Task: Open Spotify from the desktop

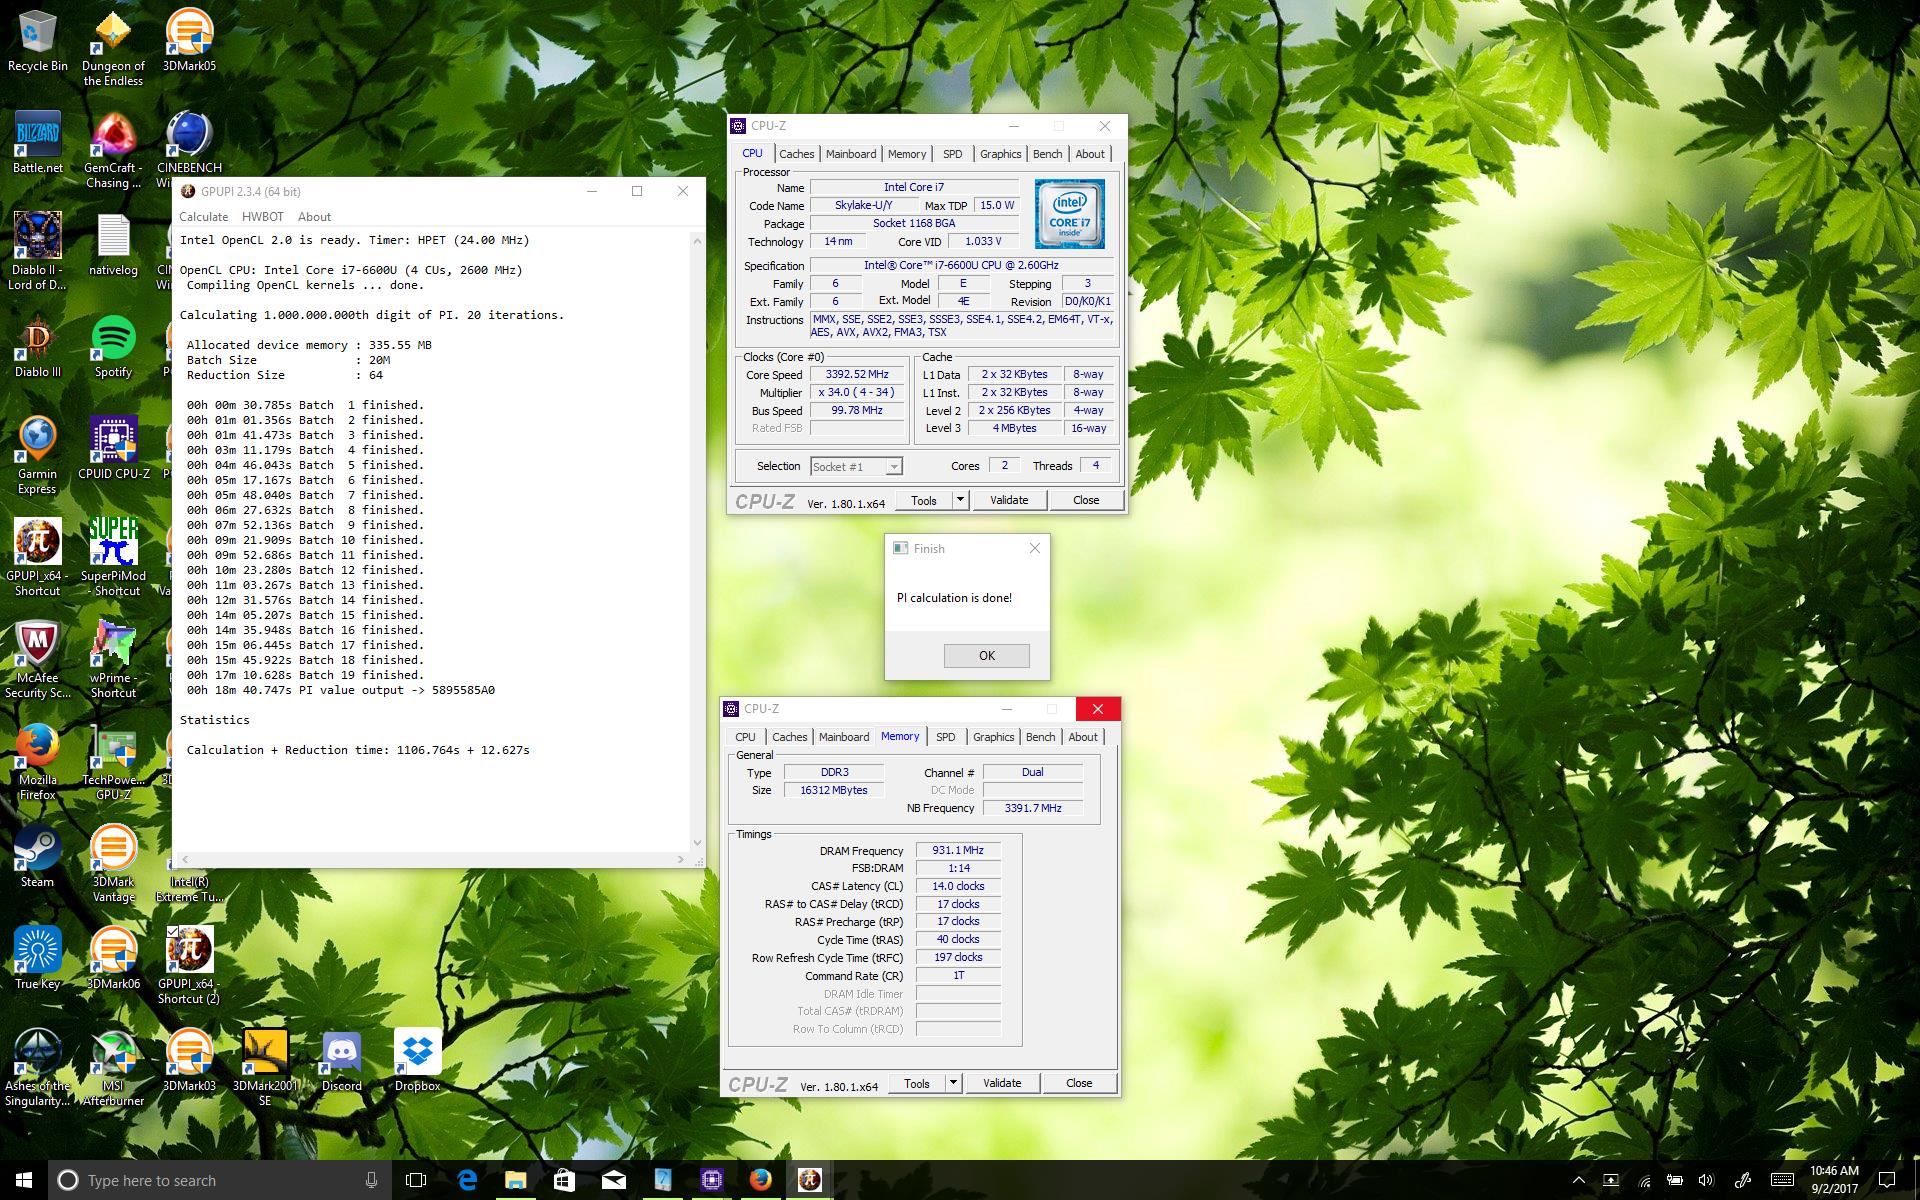Action: tap(113, 347)
